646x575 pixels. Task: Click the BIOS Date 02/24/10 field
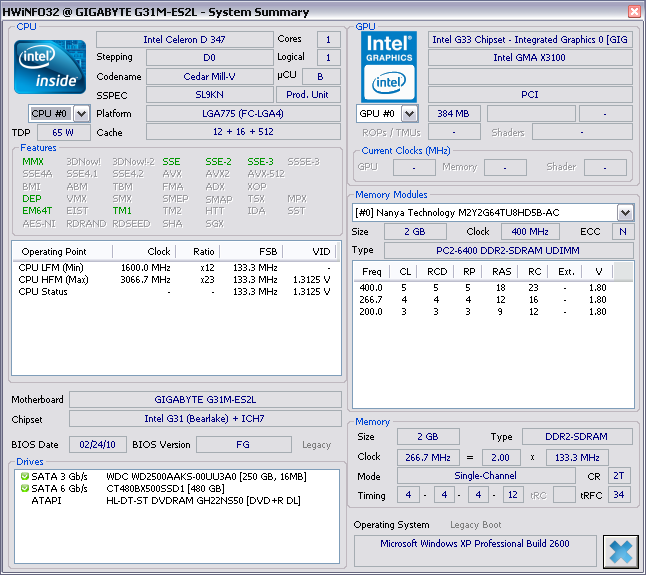click(98, 445)
